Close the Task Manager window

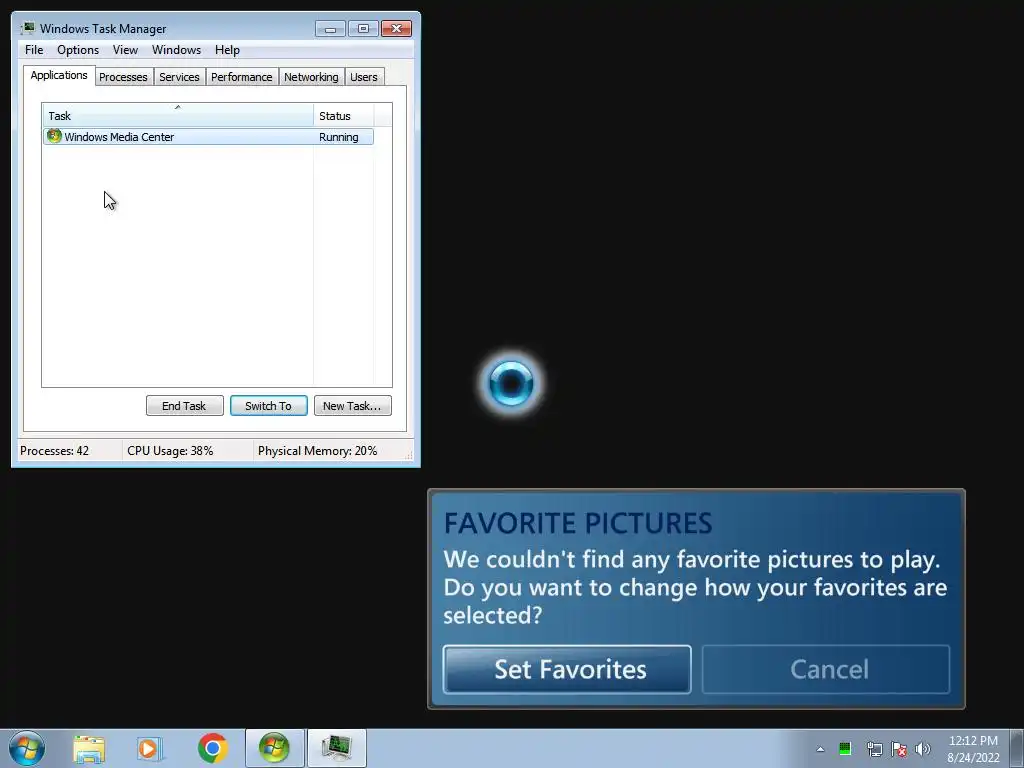tap(396, 29)
